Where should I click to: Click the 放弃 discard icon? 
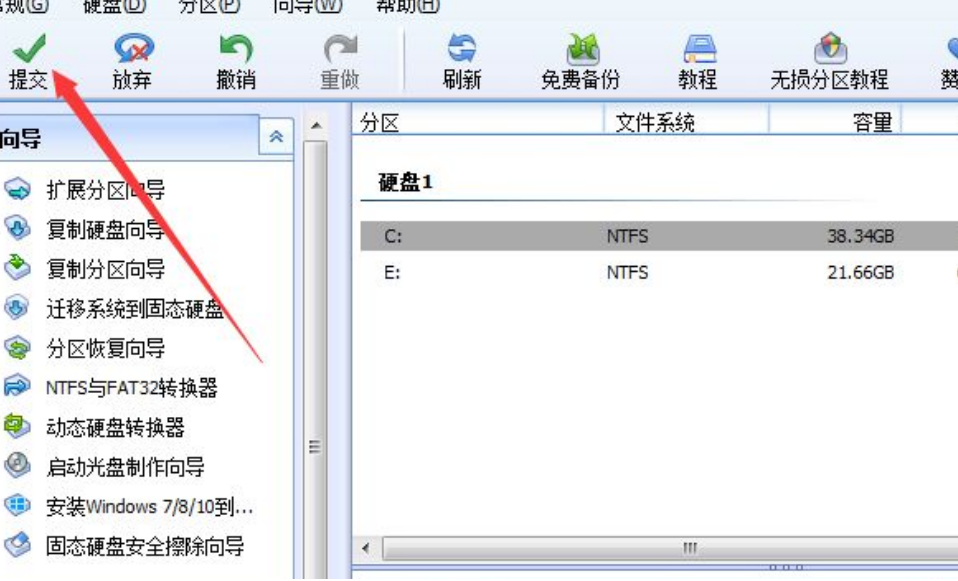[x=133, y=48]
